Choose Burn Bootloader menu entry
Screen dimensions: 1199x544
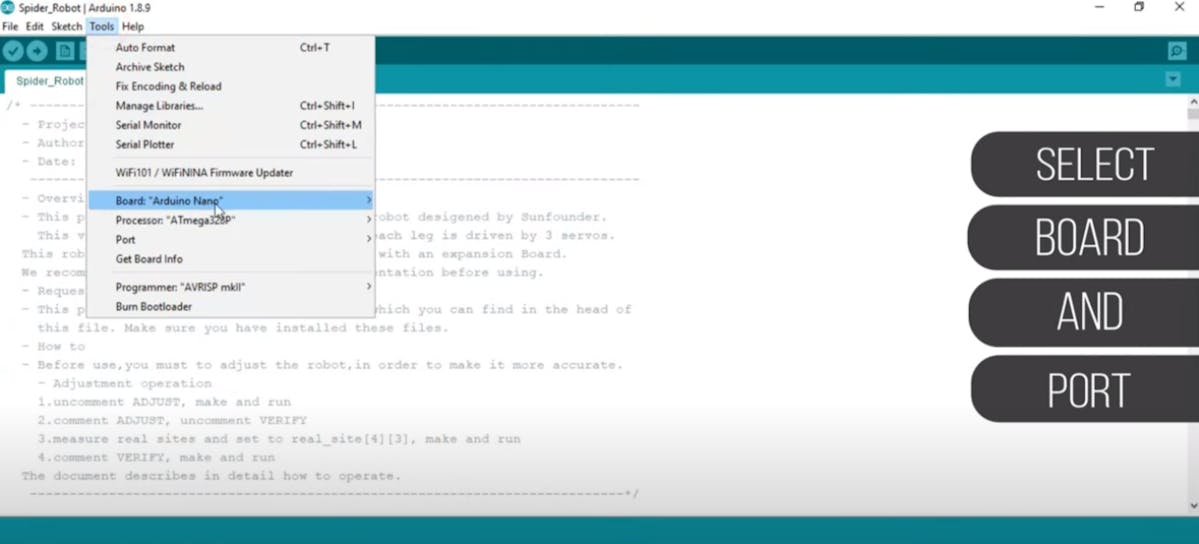pyautogui.click(x=230, y=307)
